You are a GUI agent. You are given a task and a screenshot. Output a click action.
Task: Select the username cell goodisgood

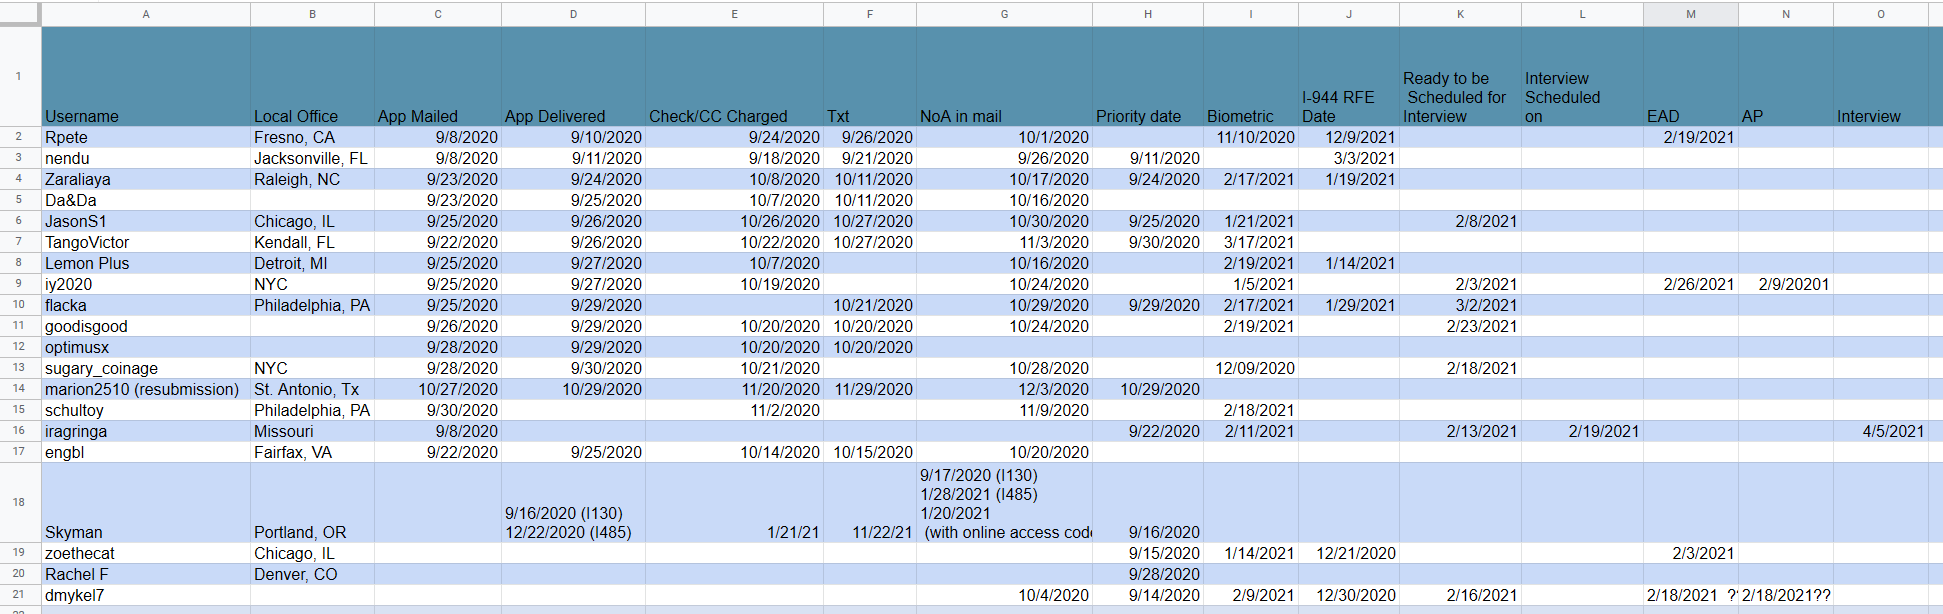(x=146, y=326)
